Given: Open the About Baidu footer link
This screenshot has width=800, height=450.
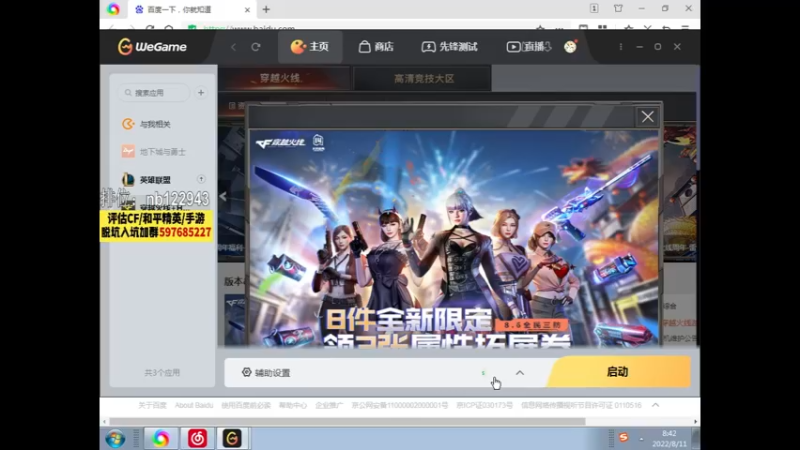Looking at the screenshot, I should pyautogui.click(x=194, y=405).
